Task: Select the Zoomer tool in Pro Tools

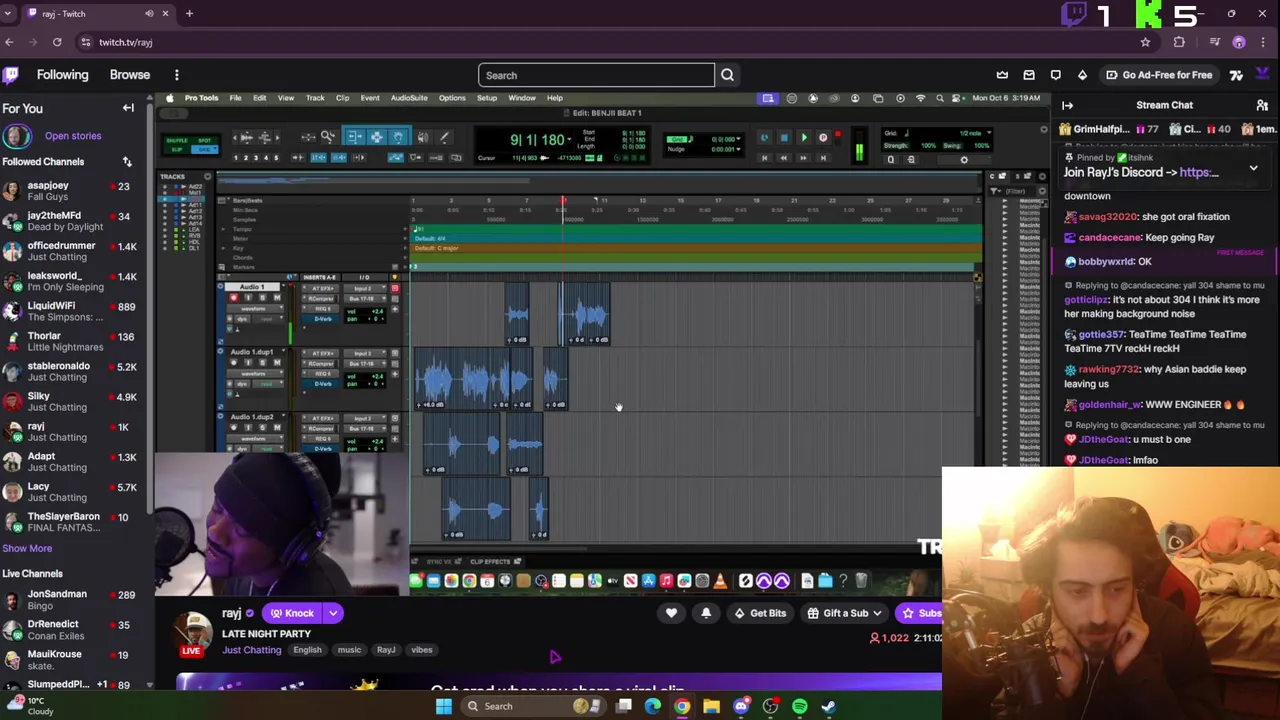Action: pos(328,137)
